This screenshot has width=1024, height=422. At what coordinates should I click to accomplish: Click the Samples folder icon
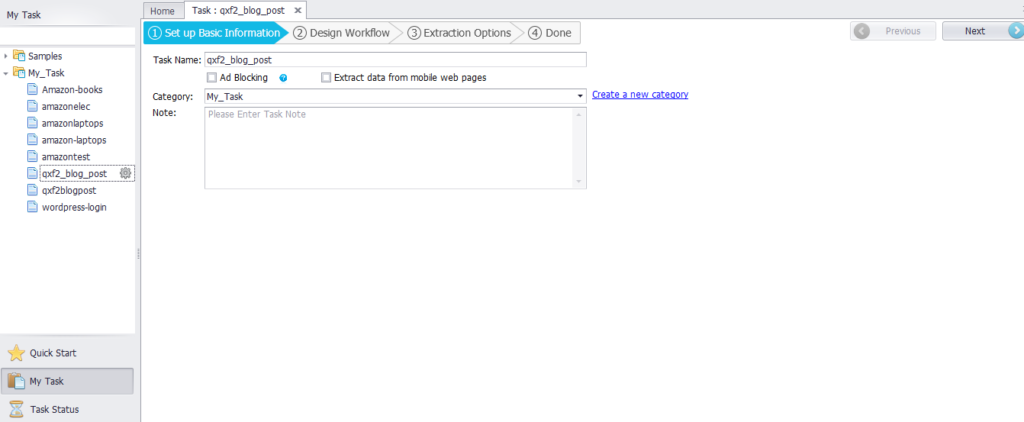point(19,56)
